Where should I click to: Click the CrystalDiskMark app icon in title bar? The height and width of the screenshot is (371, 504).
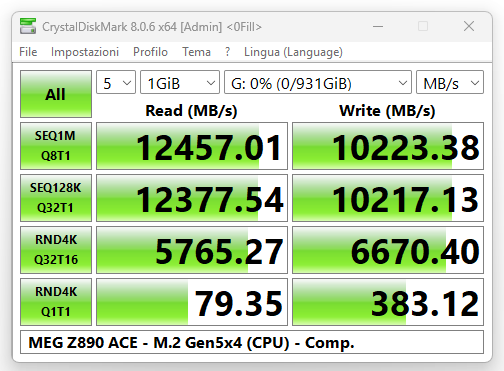(28, 26)
